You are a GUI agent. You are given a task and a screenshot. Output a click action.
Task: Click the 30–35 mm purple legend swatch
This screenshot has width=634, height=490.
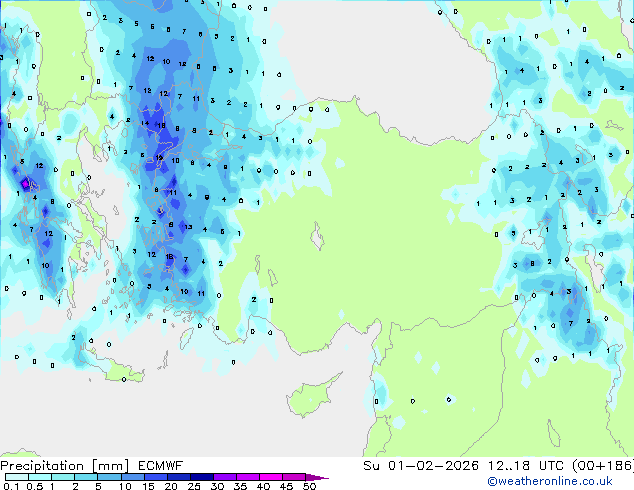coord(224,477)
